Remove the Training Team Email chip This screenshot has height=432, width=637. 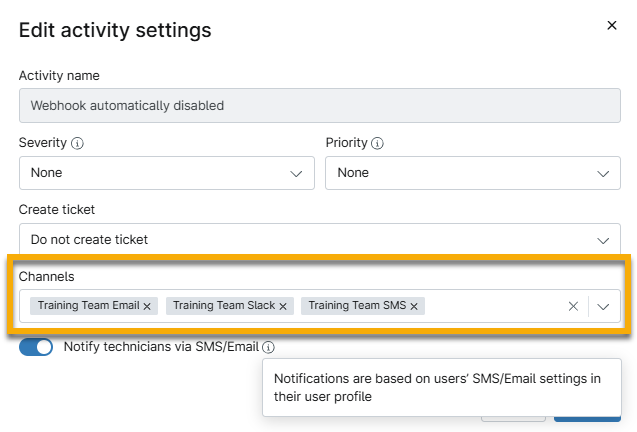147,306
